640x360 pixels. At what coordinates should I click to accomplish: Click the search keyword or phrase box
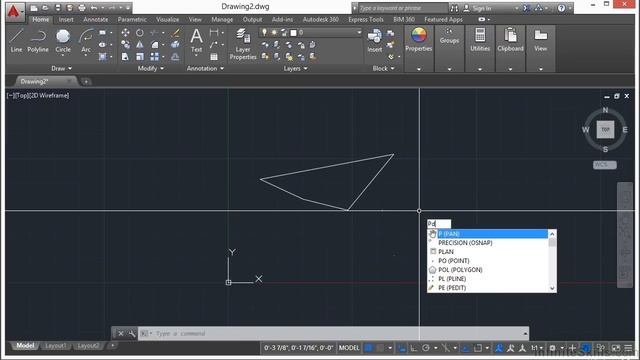click(x=402, y=8)
